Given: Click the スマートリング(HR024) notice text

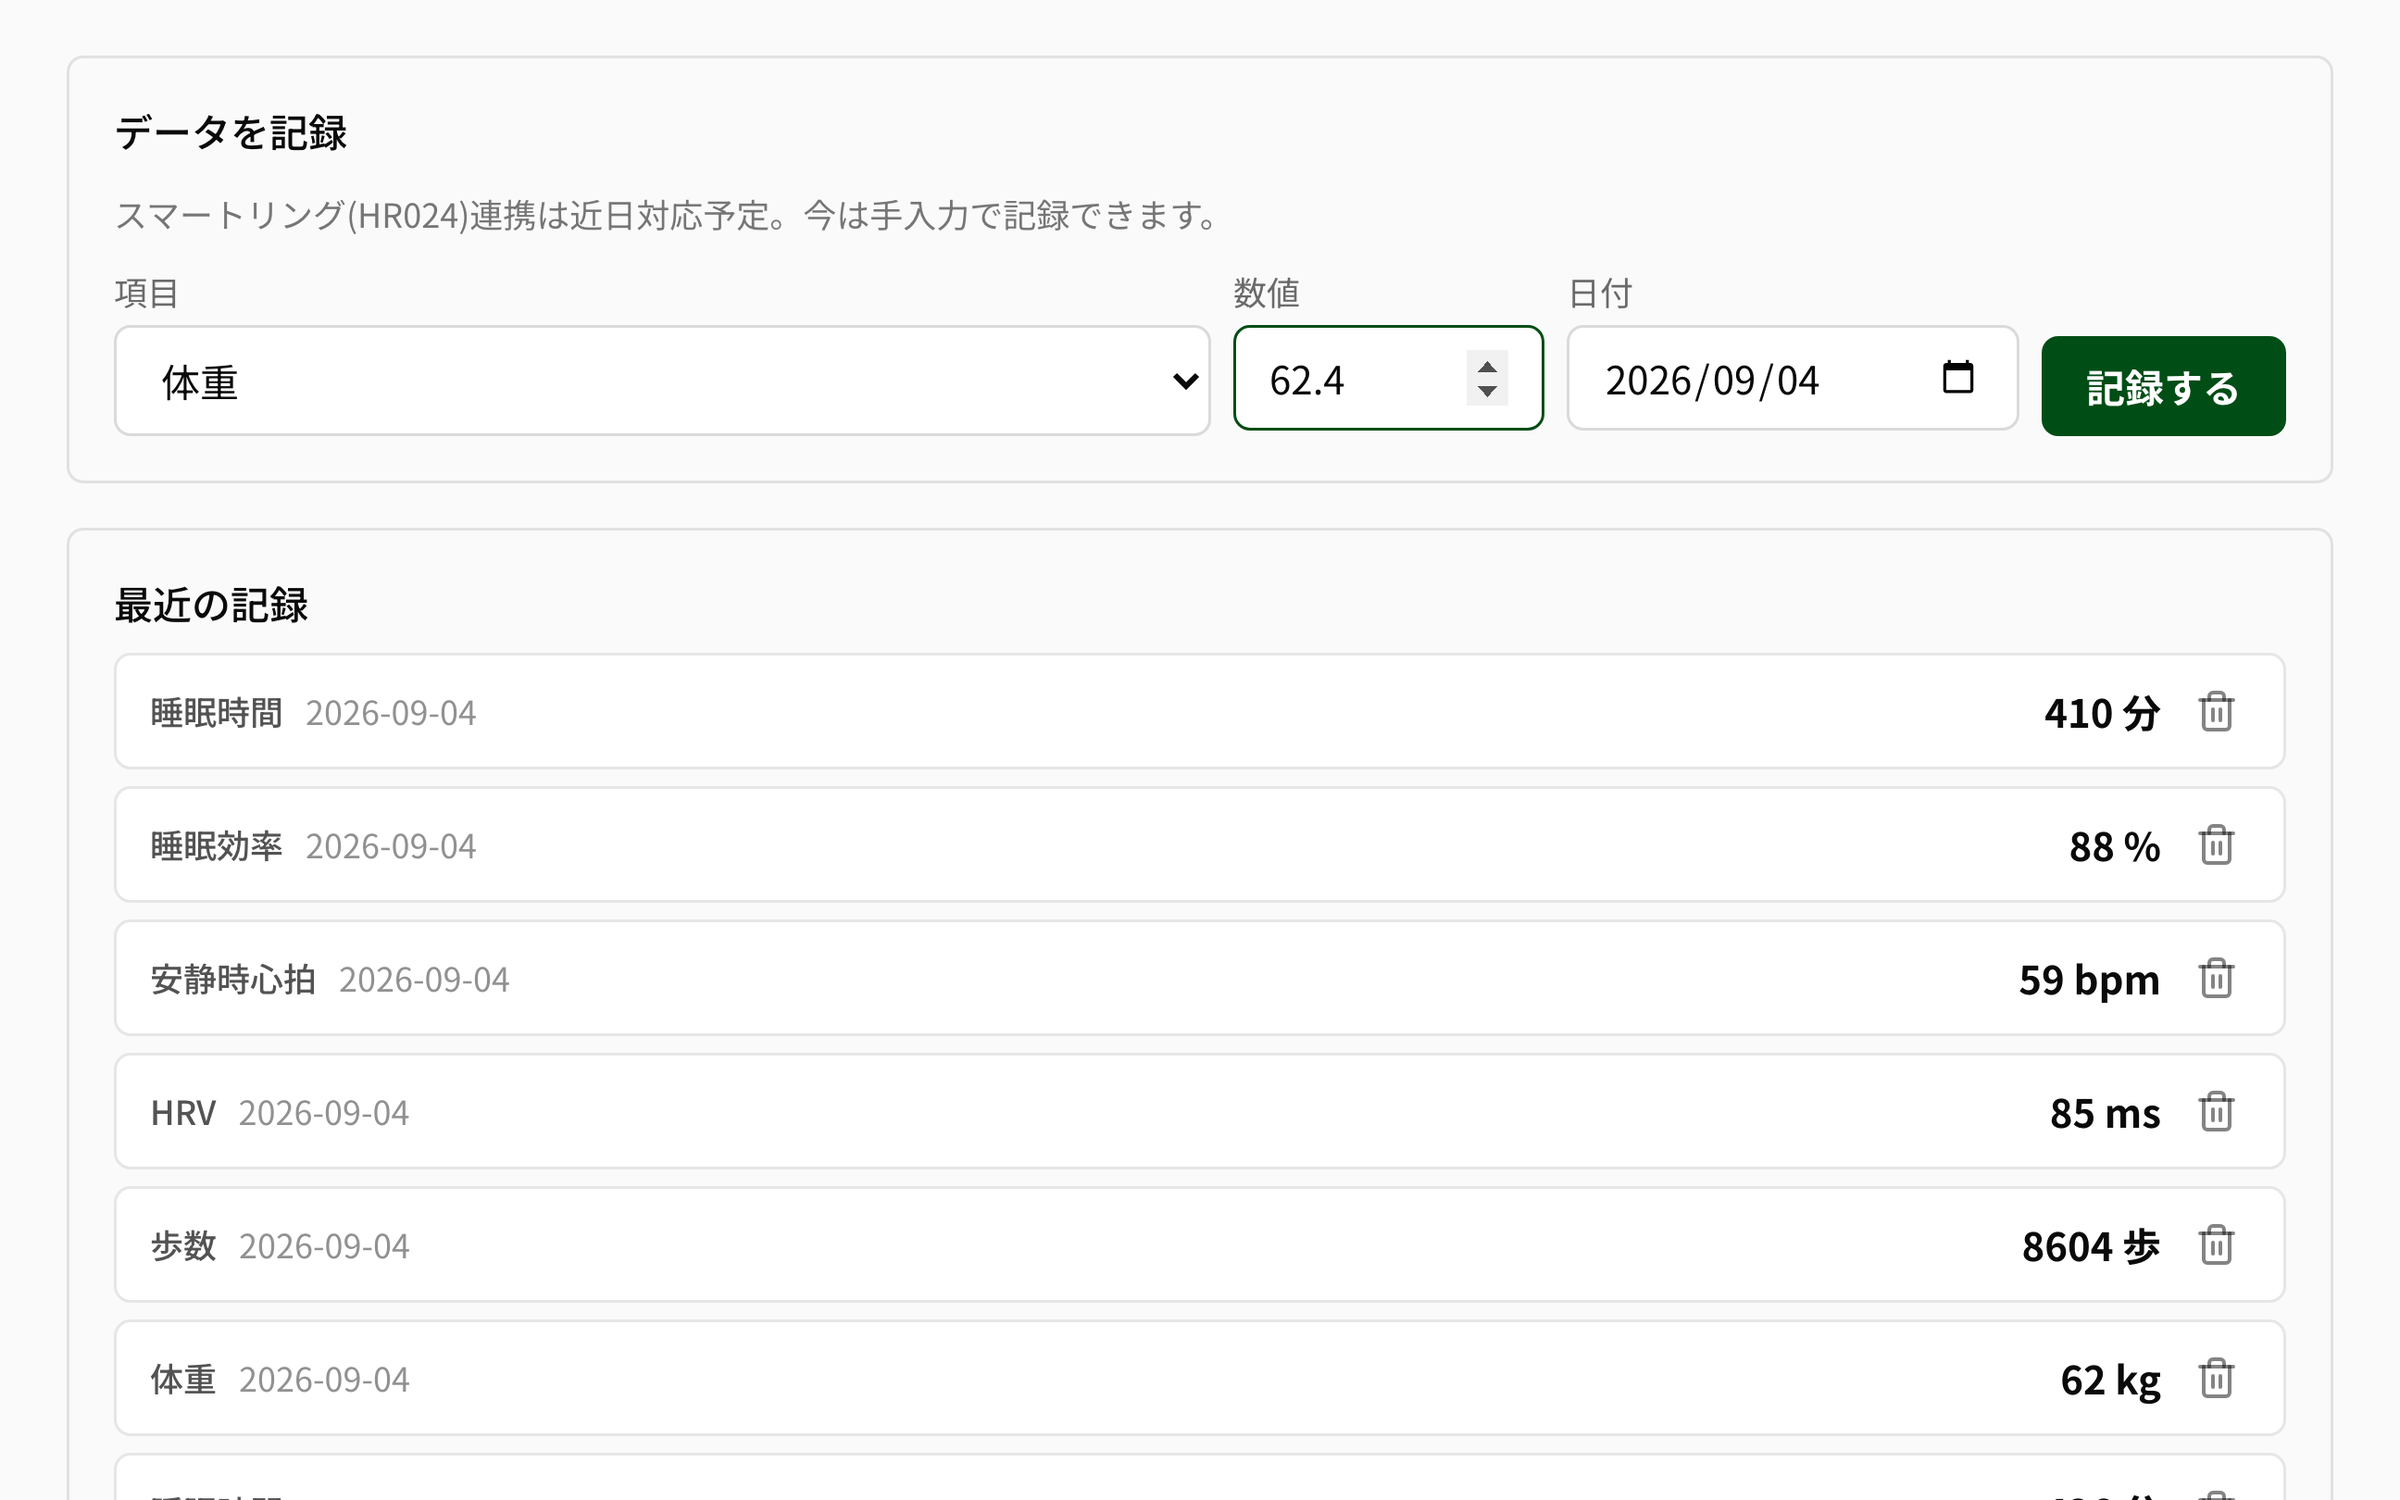Looking at the screenshot, I should tap(667, 215).
